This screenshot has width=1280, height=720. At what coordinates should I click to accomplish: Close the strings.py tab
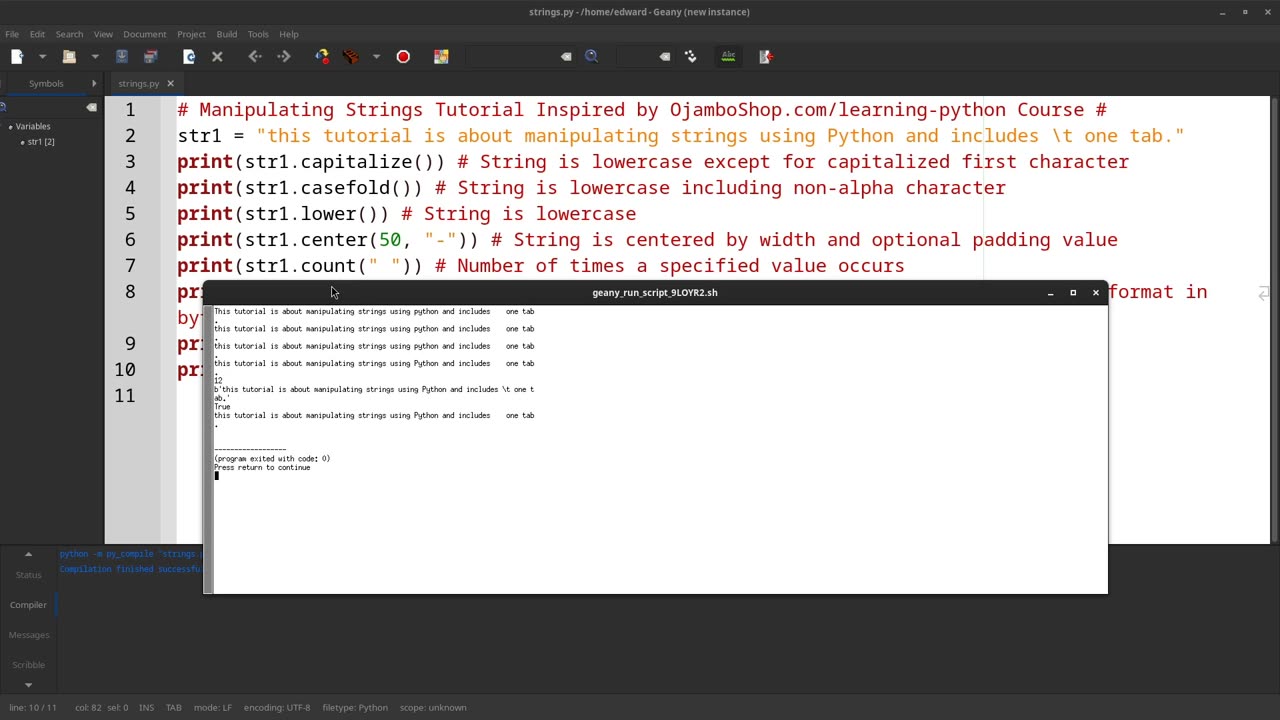pos(170,84)
